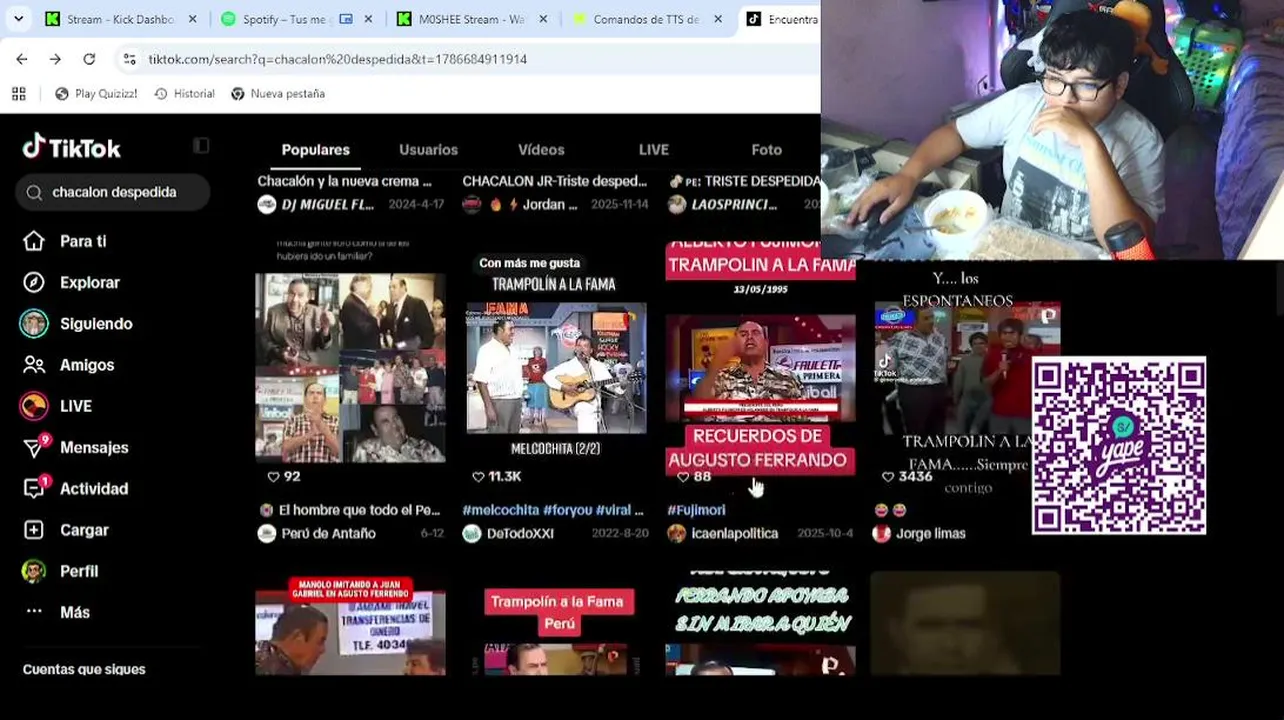
Task: Switch to Comandos de TTS tab
Action: click(647, 19)
